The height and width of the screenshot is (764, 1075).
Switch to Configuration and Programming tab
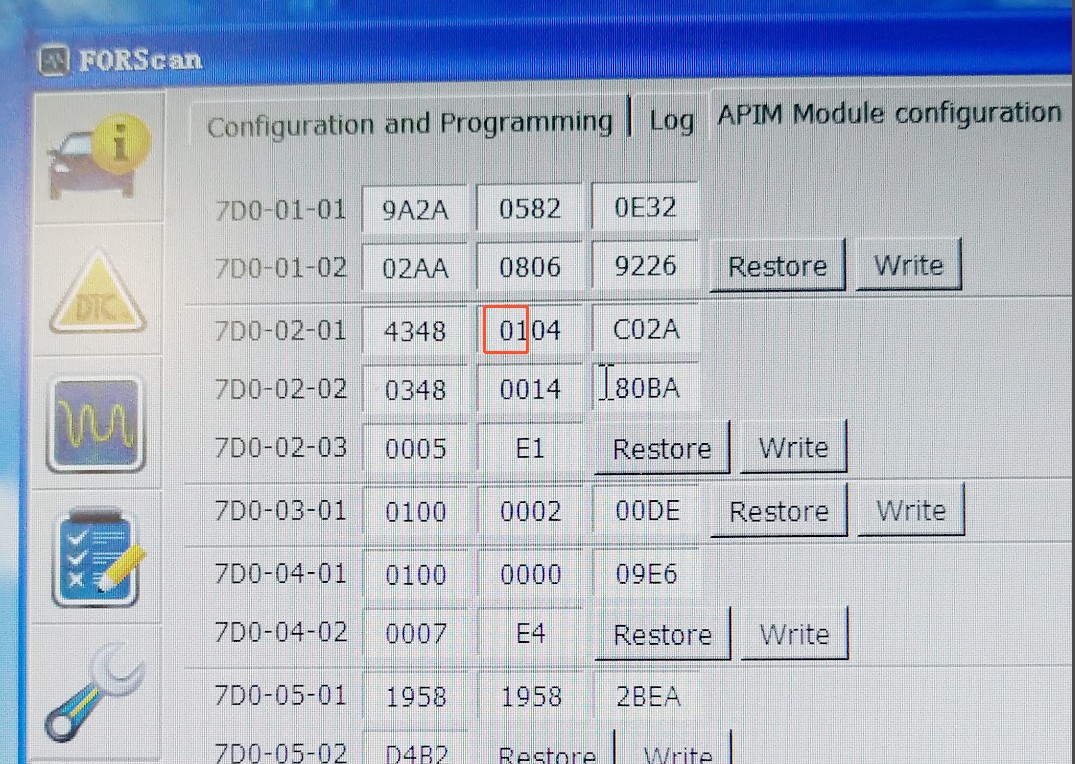coord(409,125)
